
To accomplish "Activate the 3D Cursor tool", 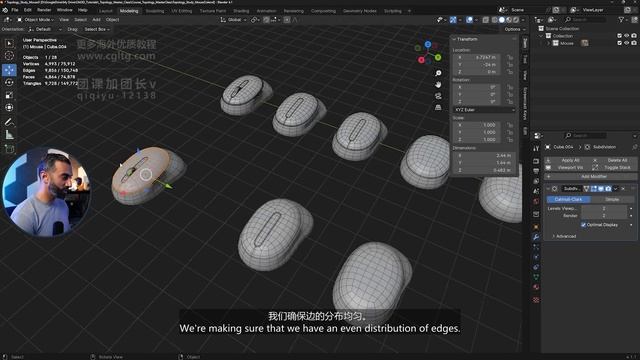I will click(x=9, y=56).
